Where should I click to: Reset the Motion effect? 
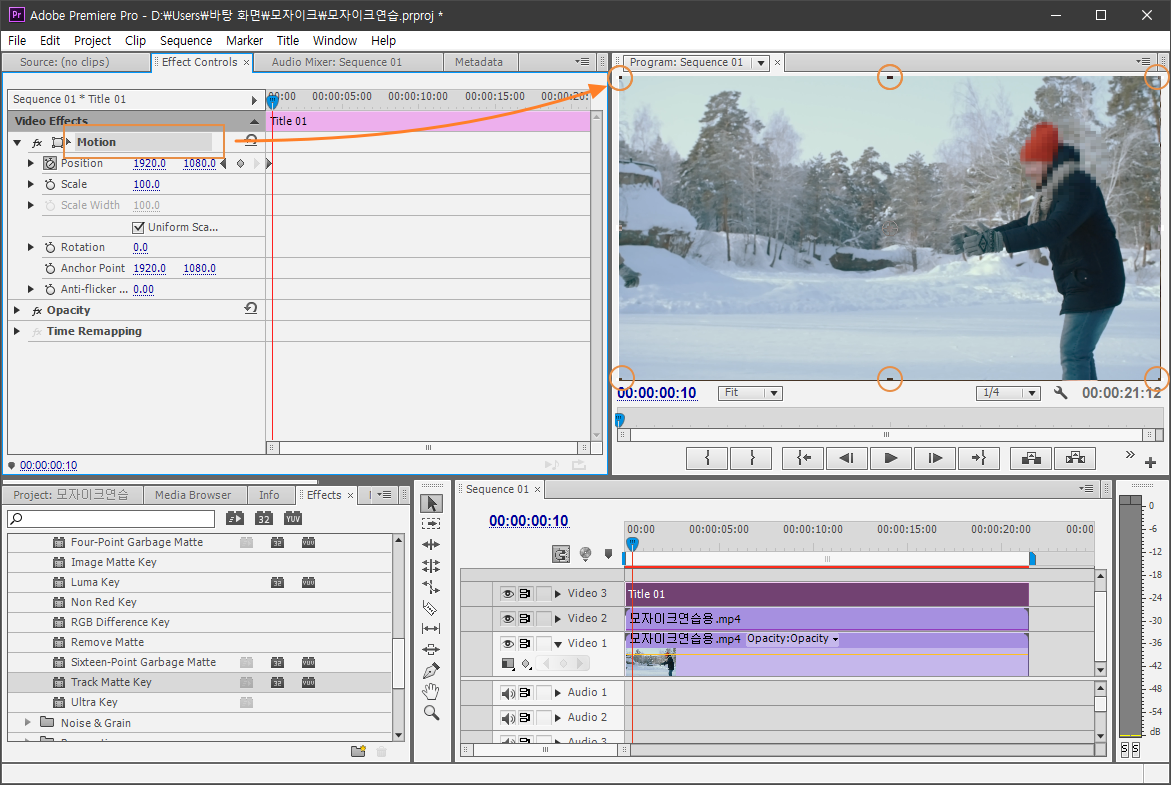click(x=251, y=140)
